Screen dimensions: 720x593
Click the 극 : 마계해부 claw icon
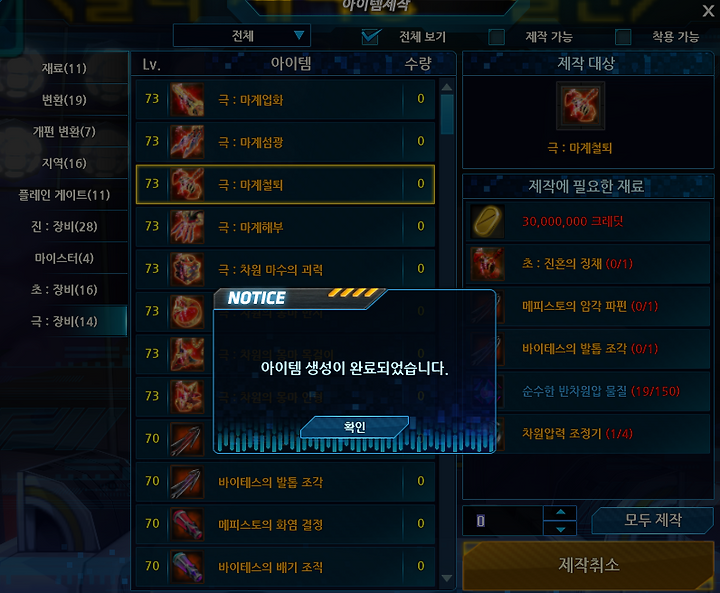(187, 226)
